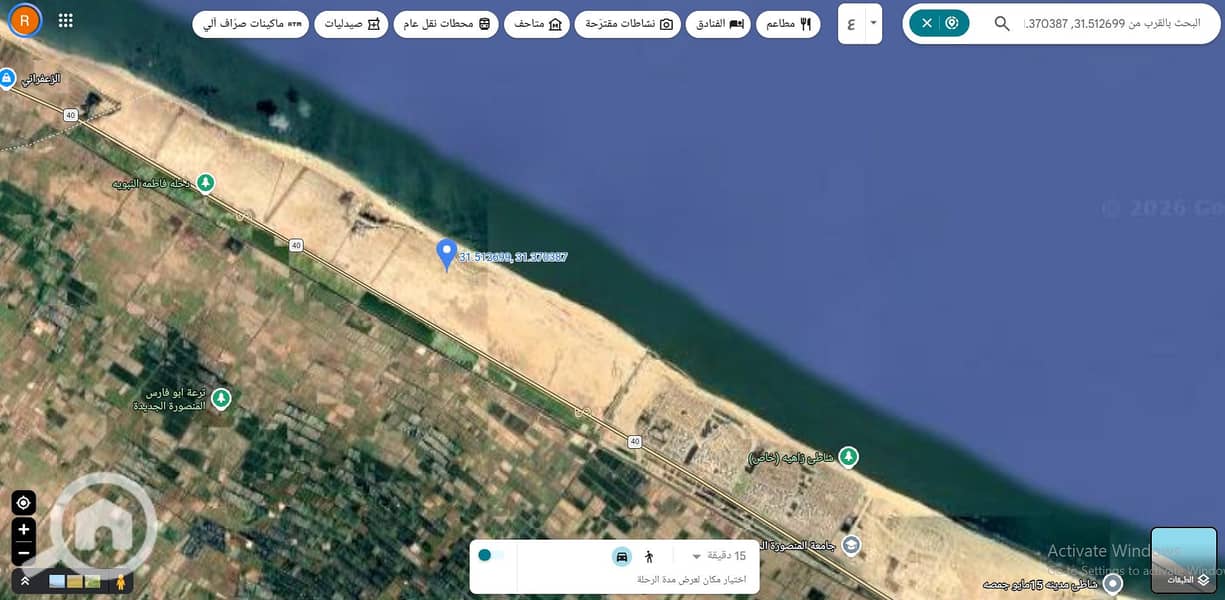Image resolution: width=1225 pixels, height=600 pixels.
Task: Click the شاطئ زاهيه beach marker
Action: tap(848, 457)
